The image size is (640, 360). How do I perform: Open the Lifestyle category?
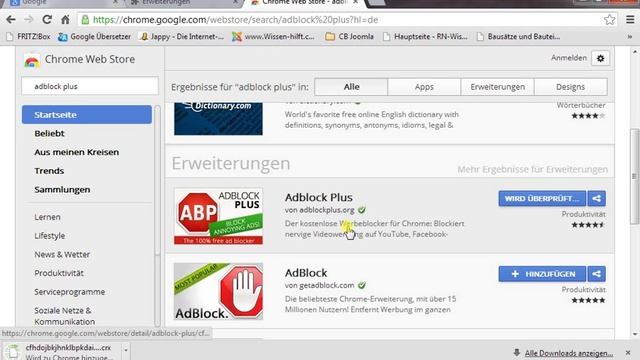click(x=49, y=236)
